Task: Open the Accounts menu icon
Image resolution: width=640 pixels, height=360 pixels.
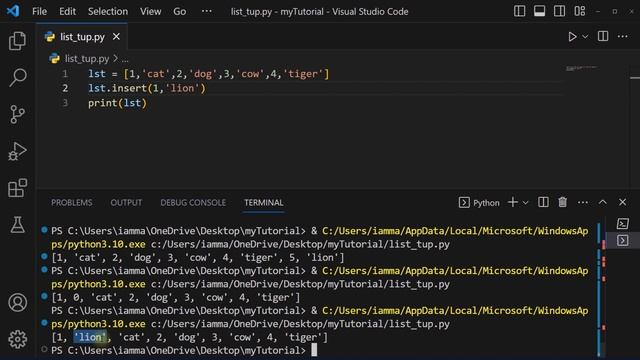Action: [18, 302]
